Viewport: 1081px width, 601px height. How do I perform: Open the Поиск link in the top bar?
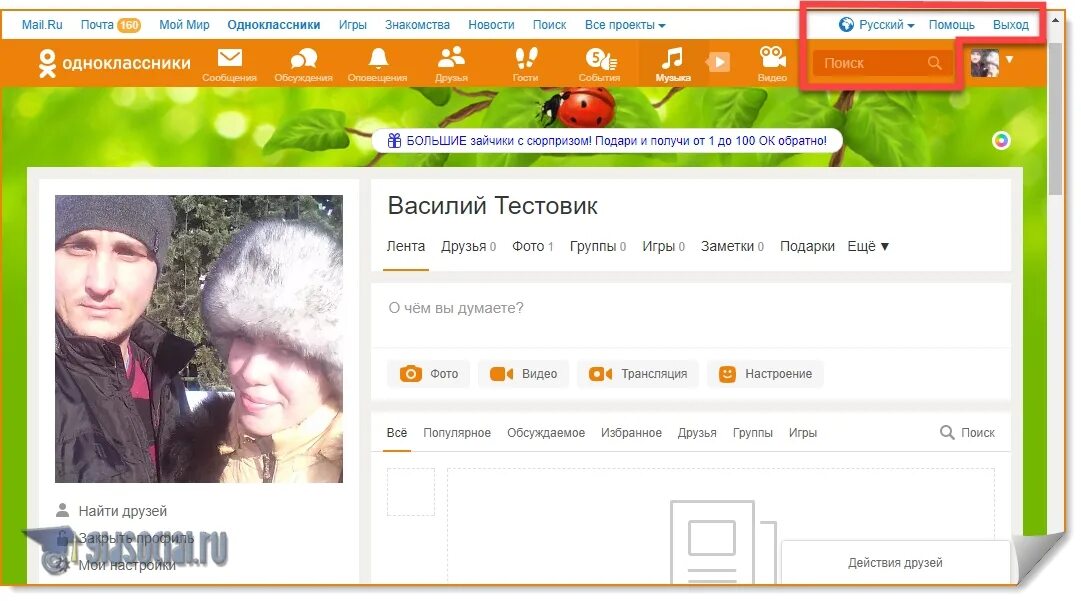(549, 25)
